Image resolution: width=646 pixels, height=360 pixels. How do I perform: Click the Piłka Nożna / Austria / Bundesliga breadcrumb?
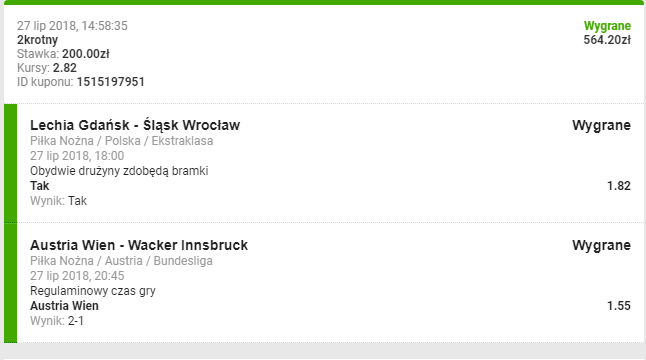pyautogui.click(x=121, y=261)
